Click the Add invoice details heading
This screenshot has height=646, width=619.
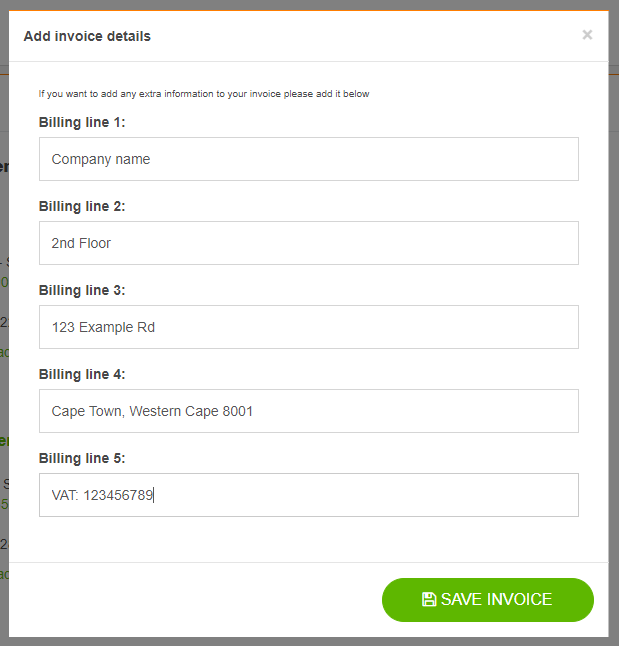[x=87, y=36]
